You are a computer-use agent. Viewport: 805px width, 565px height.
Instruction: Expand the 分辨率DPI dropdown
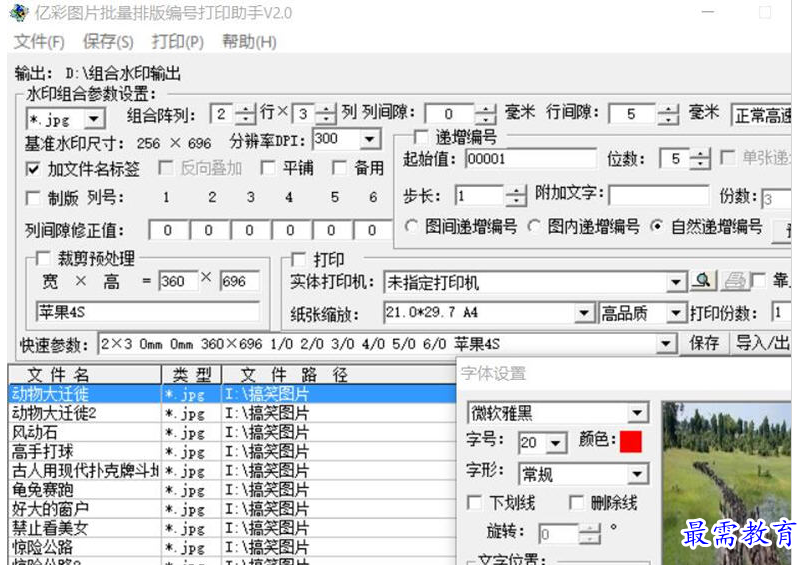click(x=370, y=140)
